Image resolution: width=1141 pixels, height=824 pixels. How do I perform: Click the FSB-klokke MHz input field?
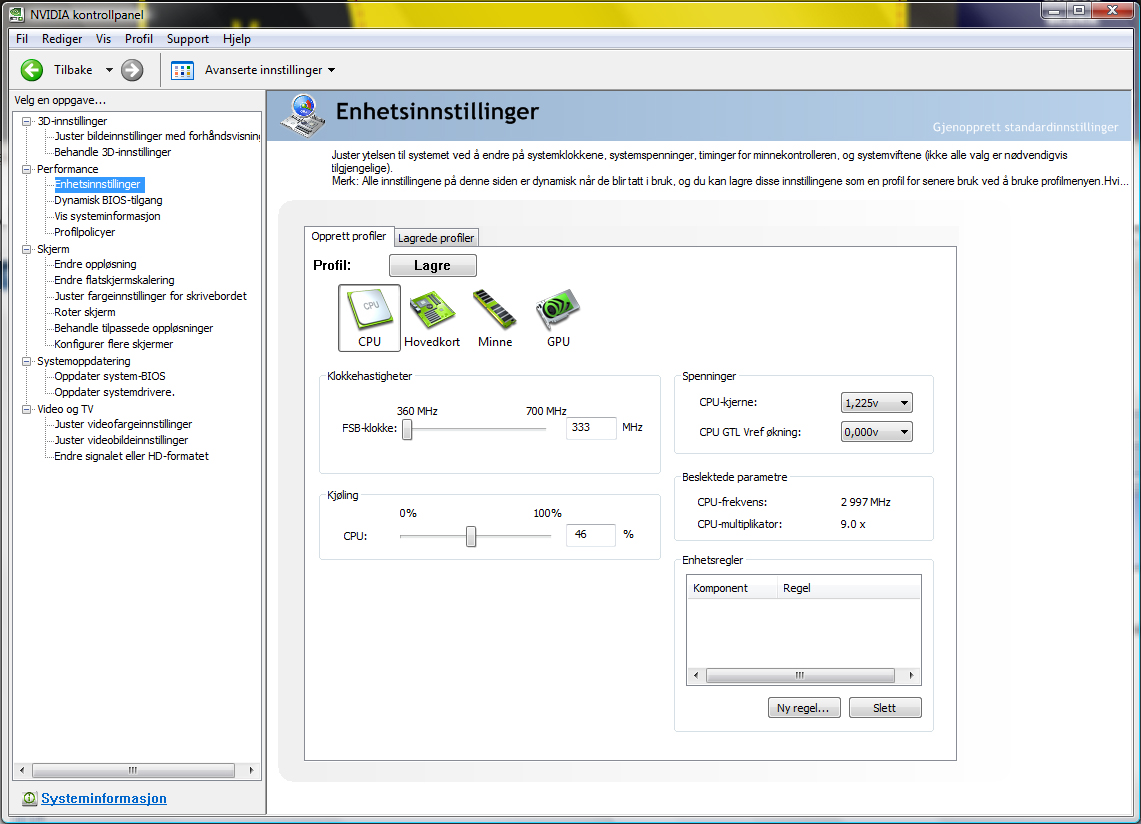pyautogui.click(x=591, y=428)
